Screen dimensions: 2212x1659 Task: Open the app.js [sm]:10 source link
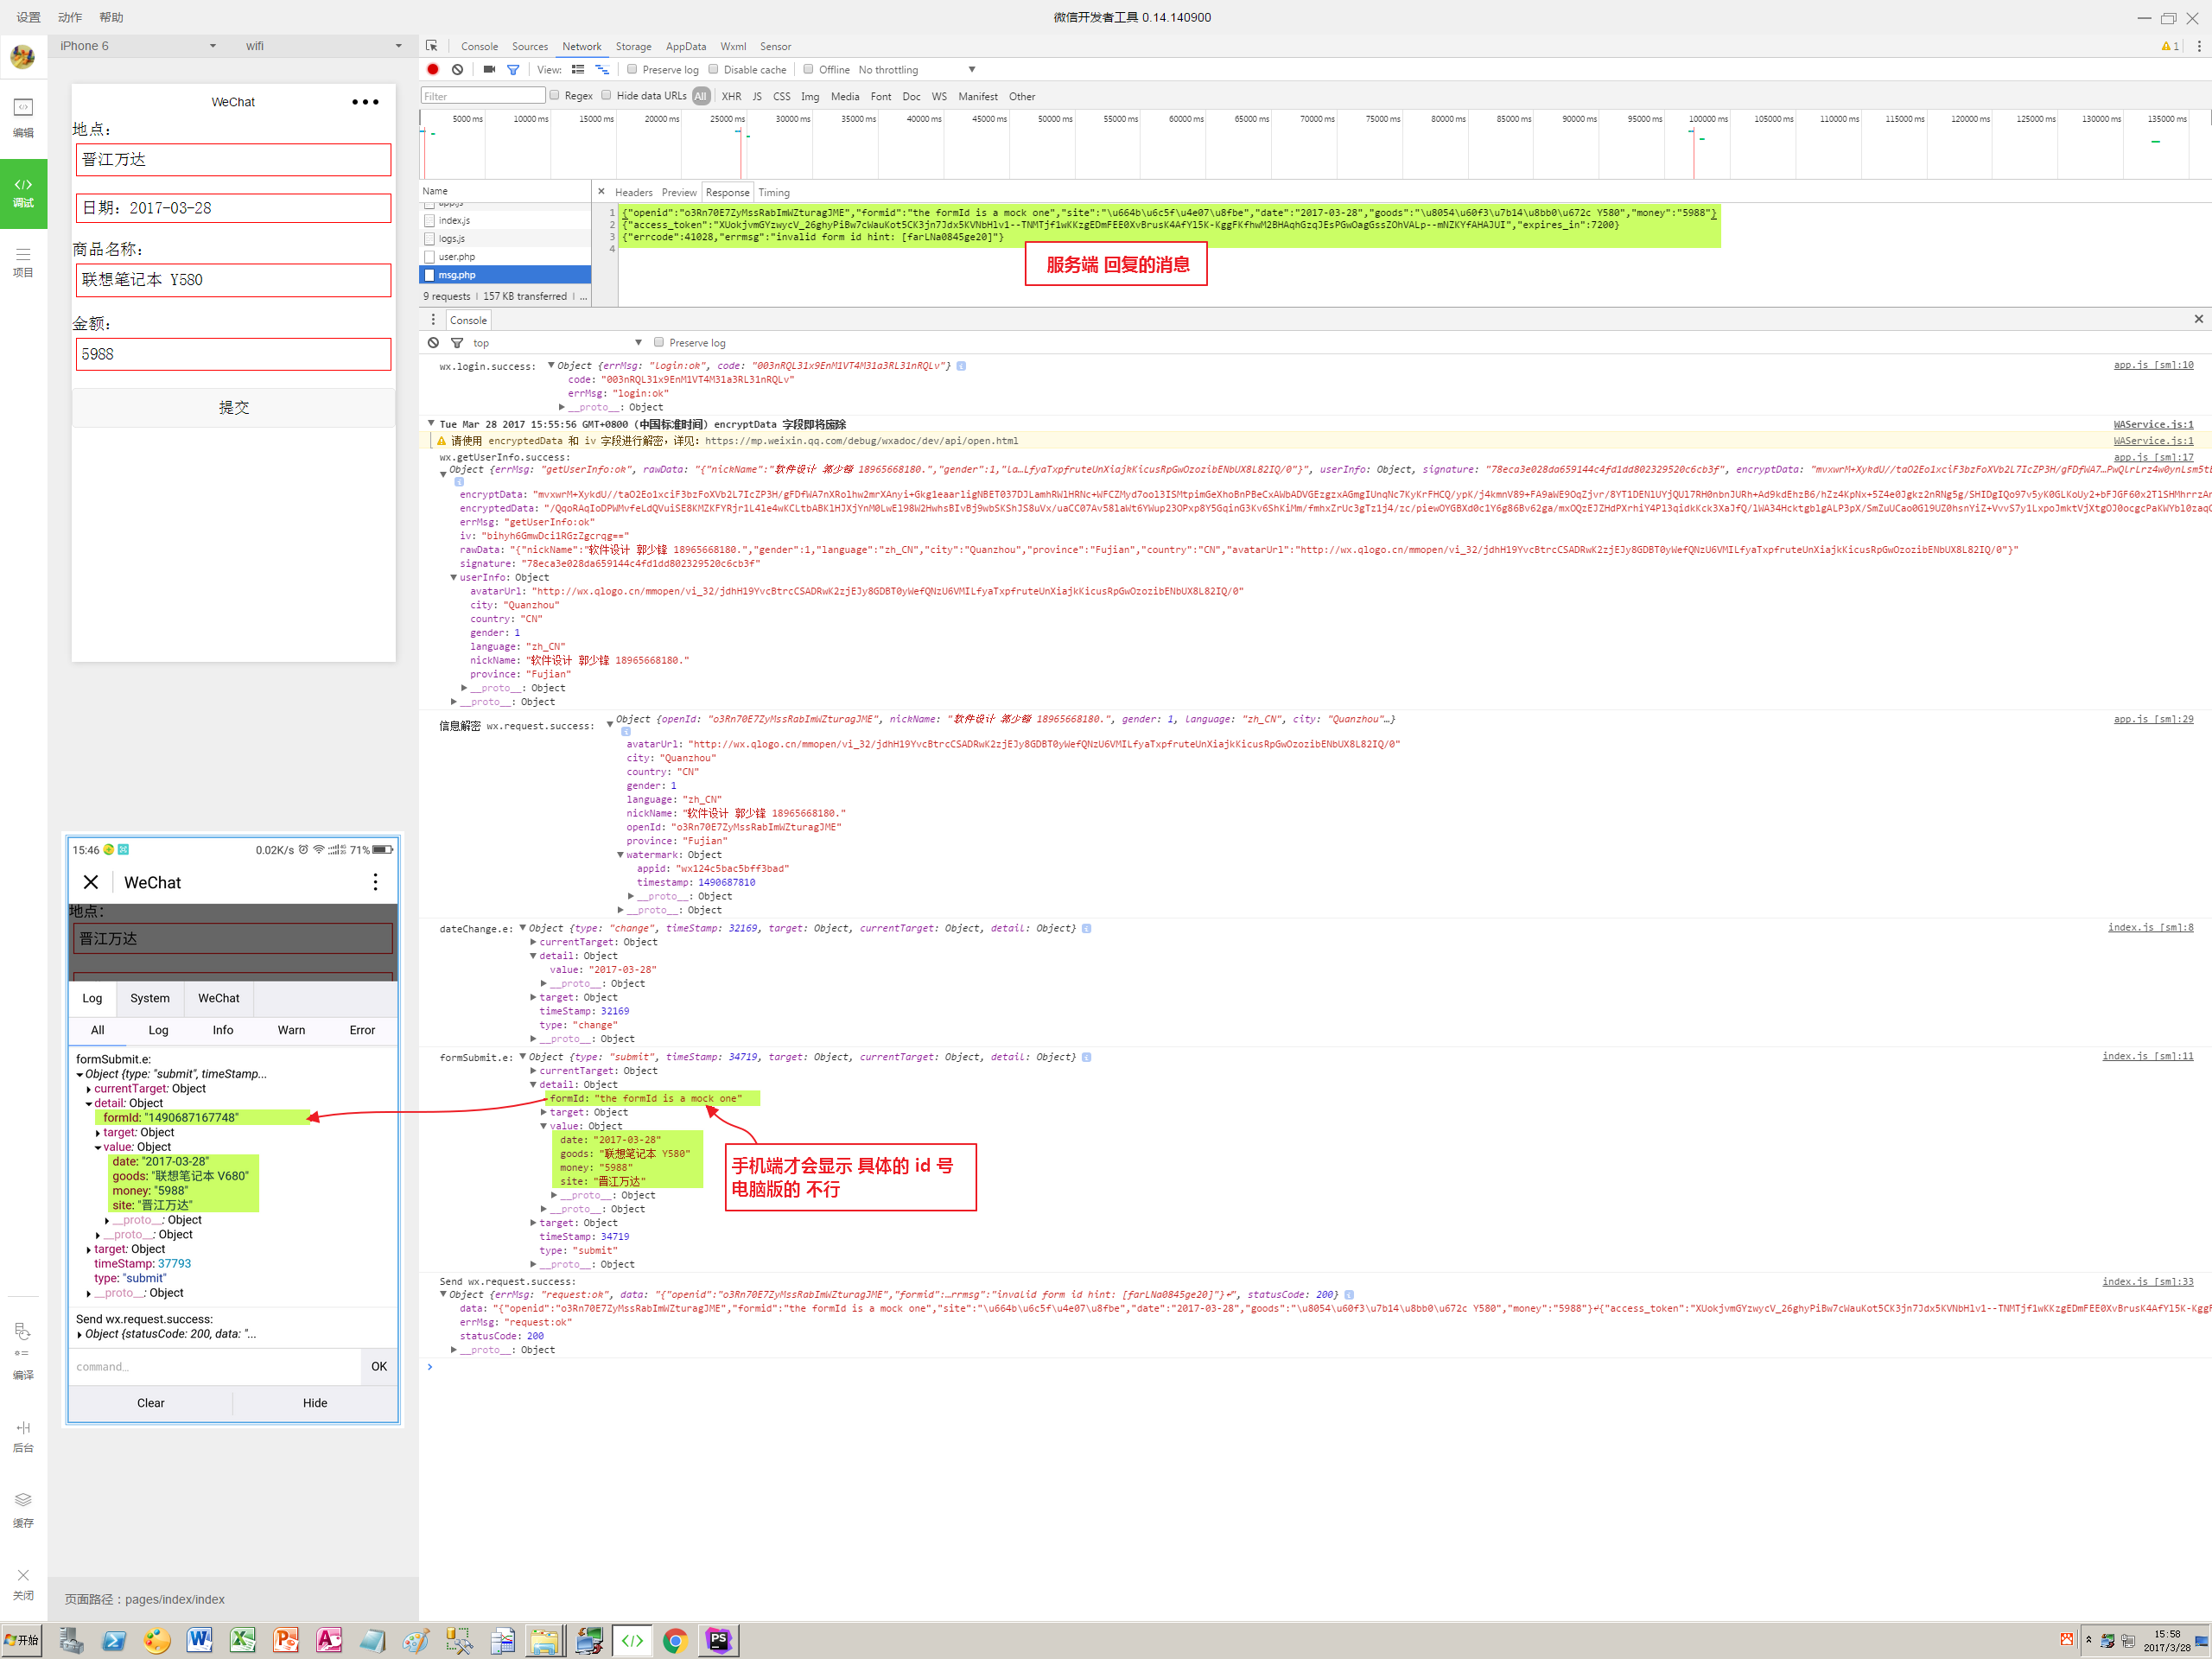(2153, 365)
